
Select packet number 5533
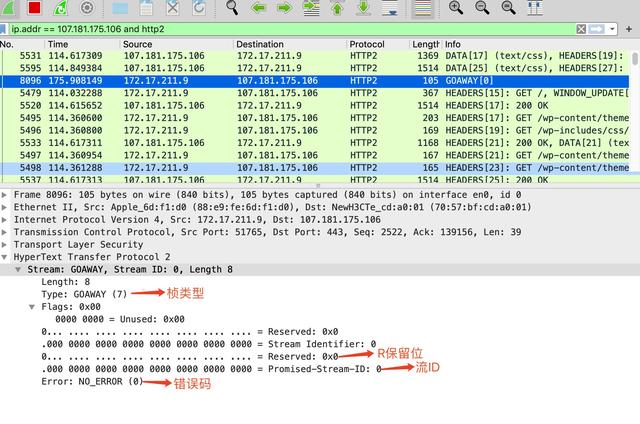[314, 143]
